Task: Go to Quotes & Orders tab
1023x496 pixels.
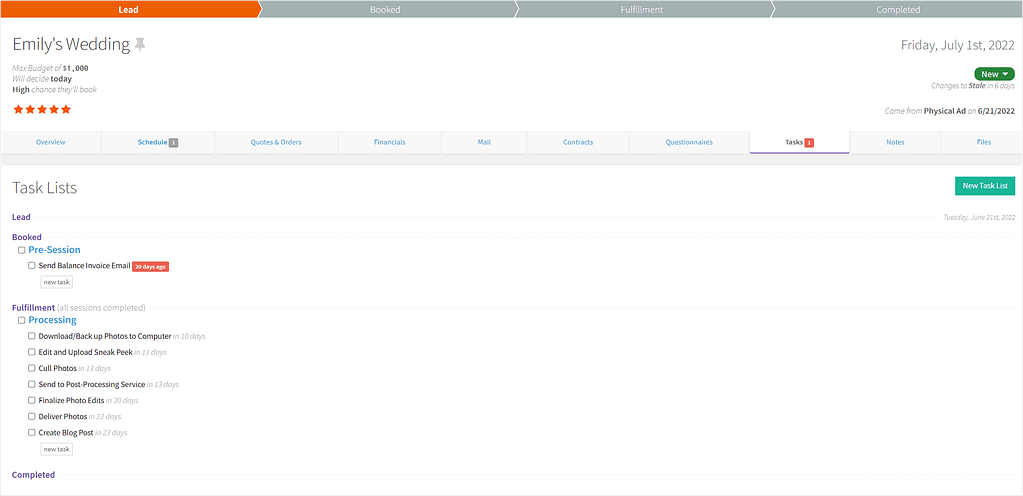Action: [276, 142]
